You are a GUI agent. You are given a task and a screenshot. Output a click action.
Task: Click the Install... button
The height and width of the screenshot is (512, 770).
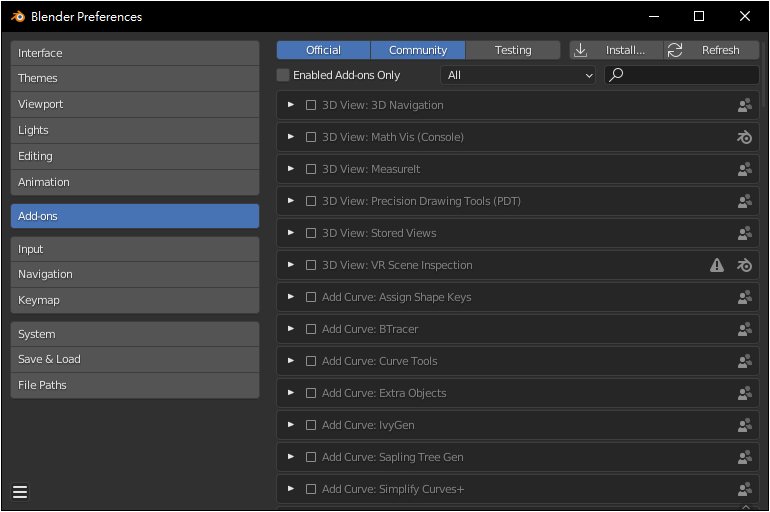tap(616, 50)
